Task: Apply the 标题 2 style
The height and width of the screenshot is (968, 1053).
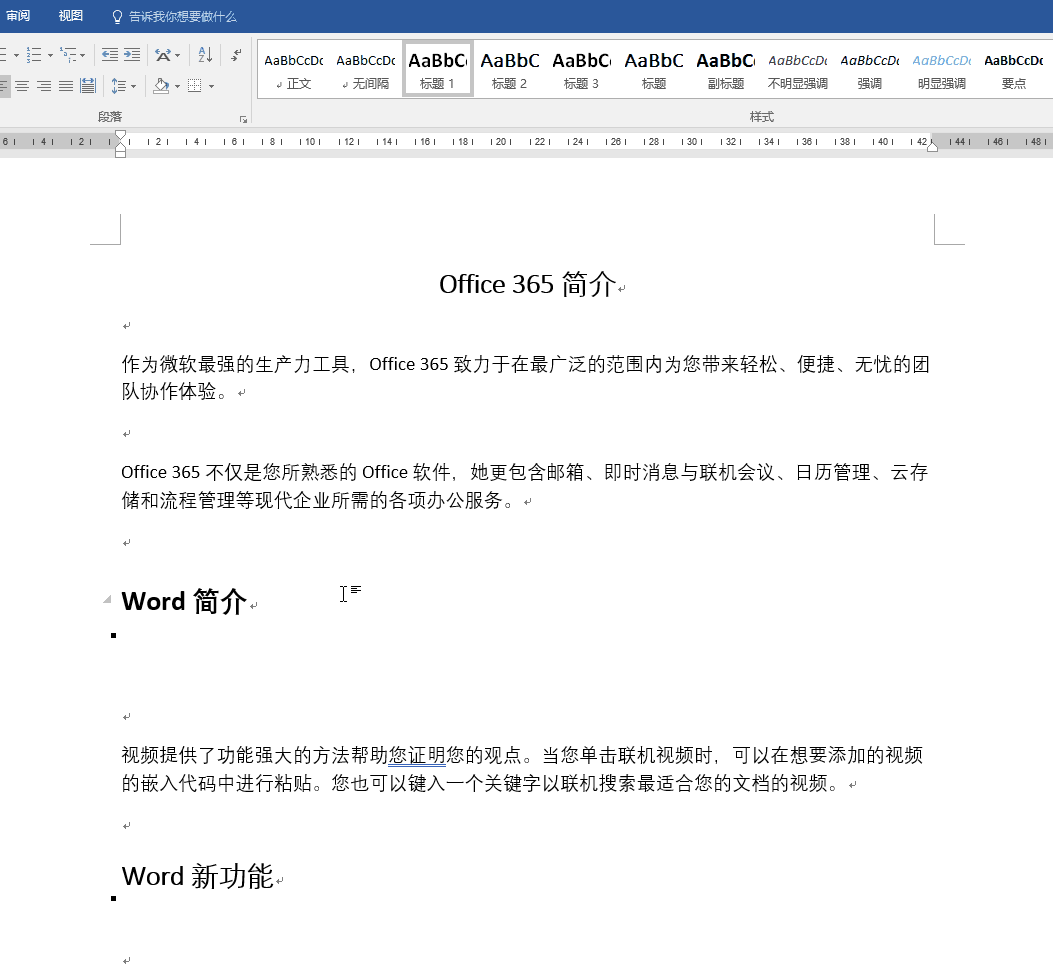Action: pos(510,70)
